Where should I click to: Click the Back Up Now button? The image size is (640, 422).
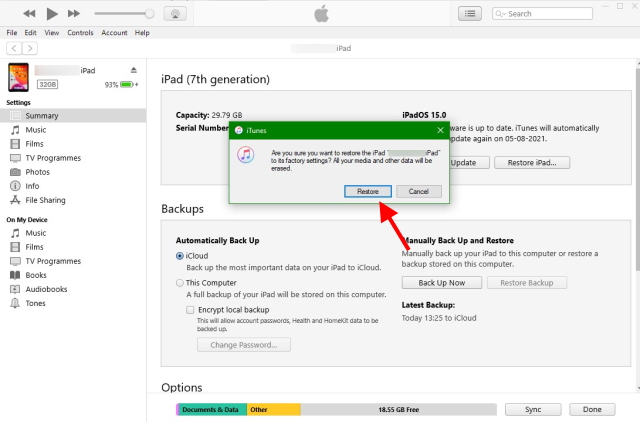[442, 283]
